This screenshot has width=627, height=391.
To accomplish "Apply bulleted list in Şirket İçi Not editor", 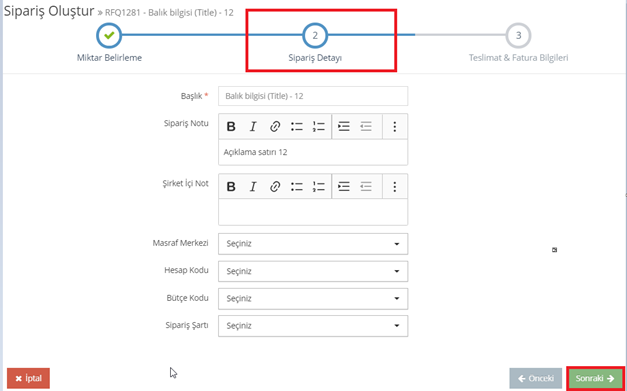I will [x=296, y=186].
